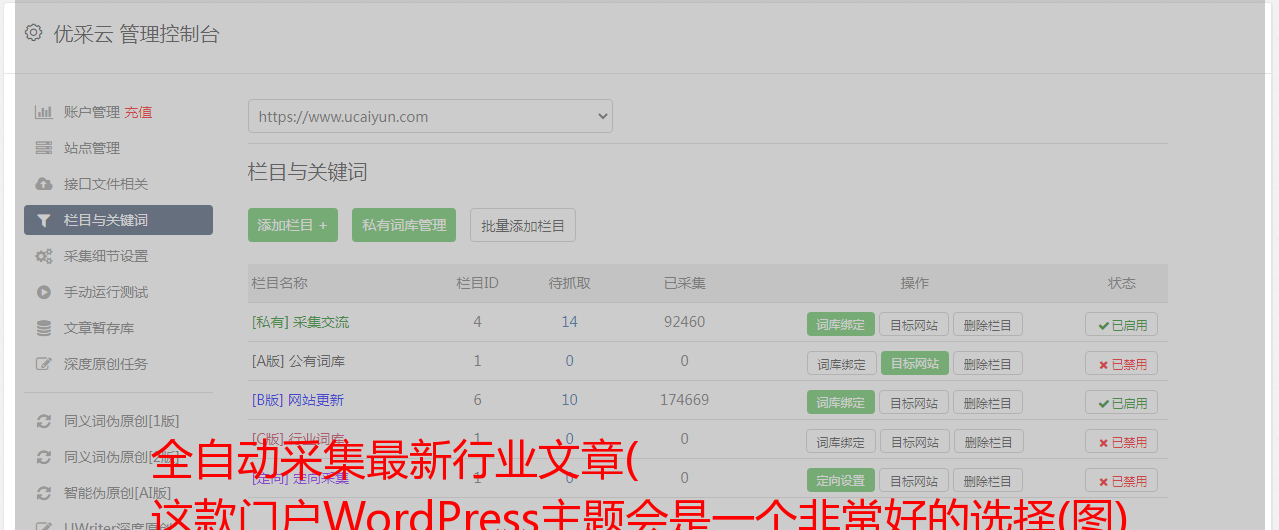This screenshot has width=1279, height=530.
Task: Click the 已采集 column header
Action: [x=684, y=283]
